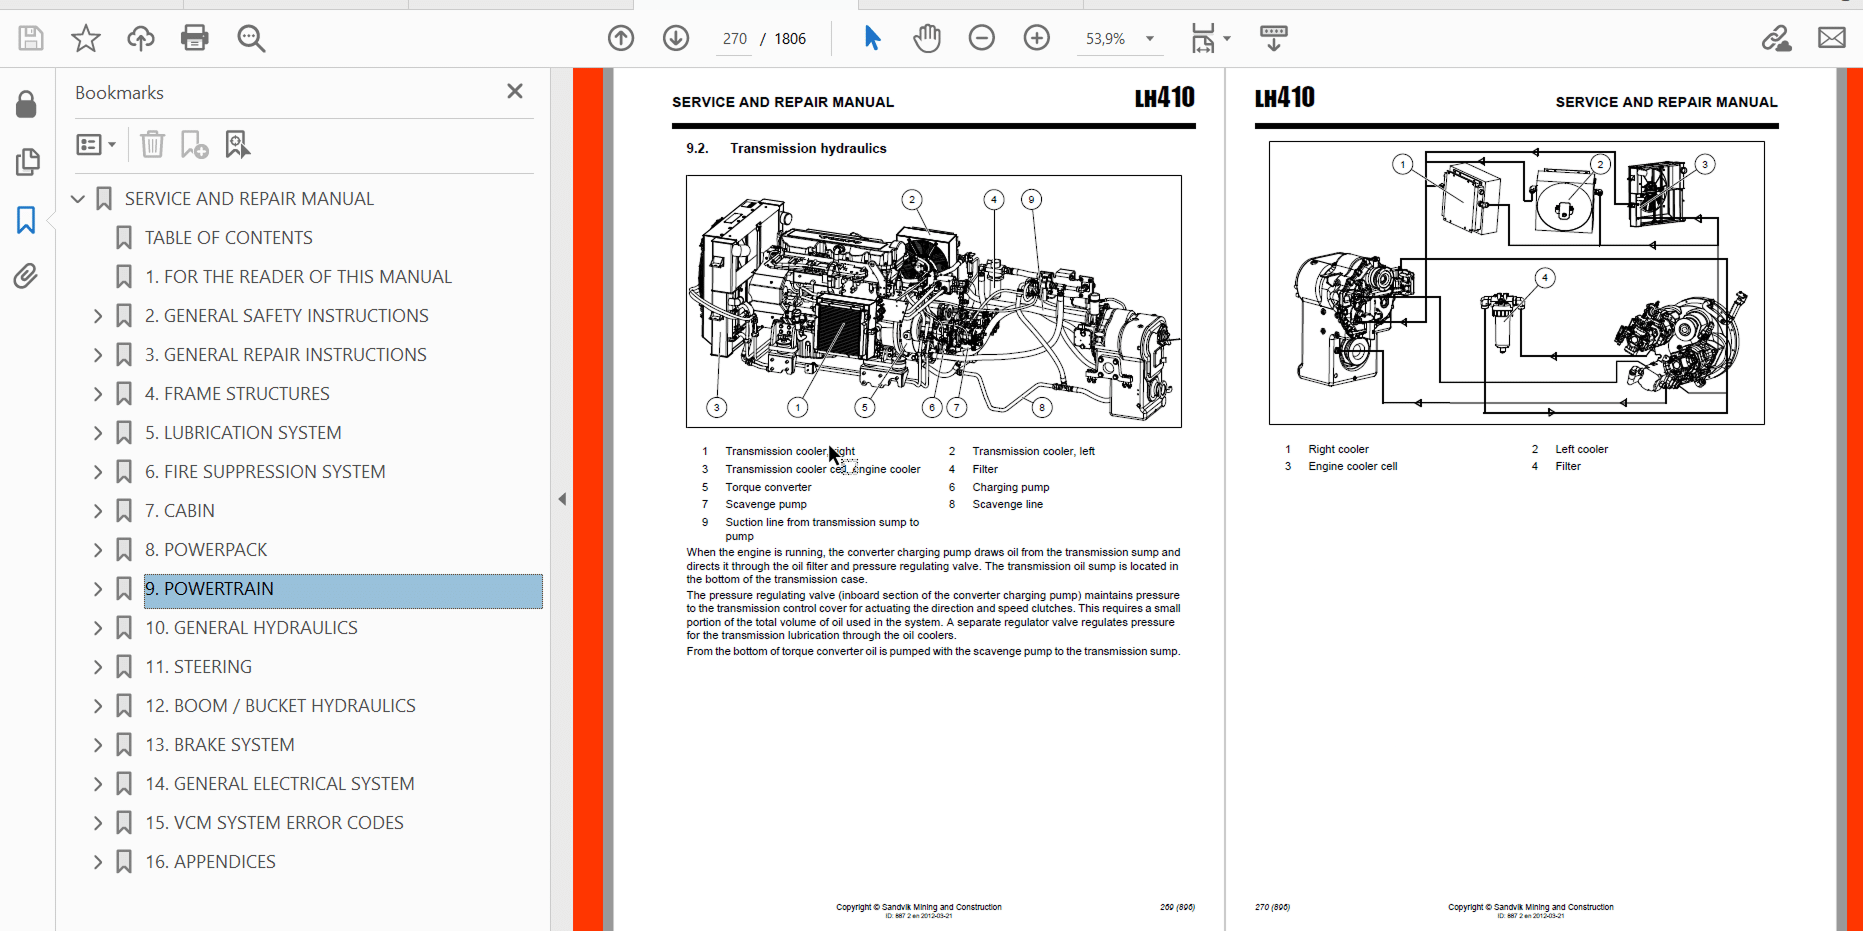Go to 1. FOR THE READER bookmark
The height and width of the screenshot is (931, 1863).
pyautogui.click(x=298, y=277)
